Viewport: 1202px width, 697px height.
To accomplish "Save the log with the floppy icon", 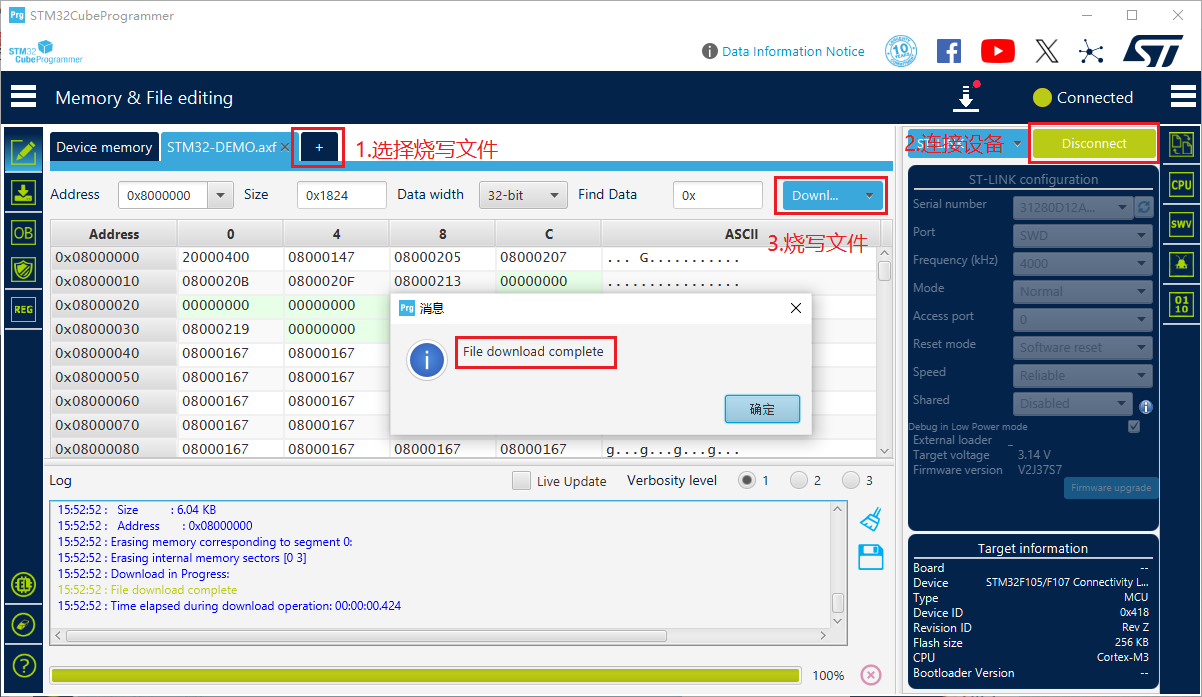I will [x=871, y=558].
